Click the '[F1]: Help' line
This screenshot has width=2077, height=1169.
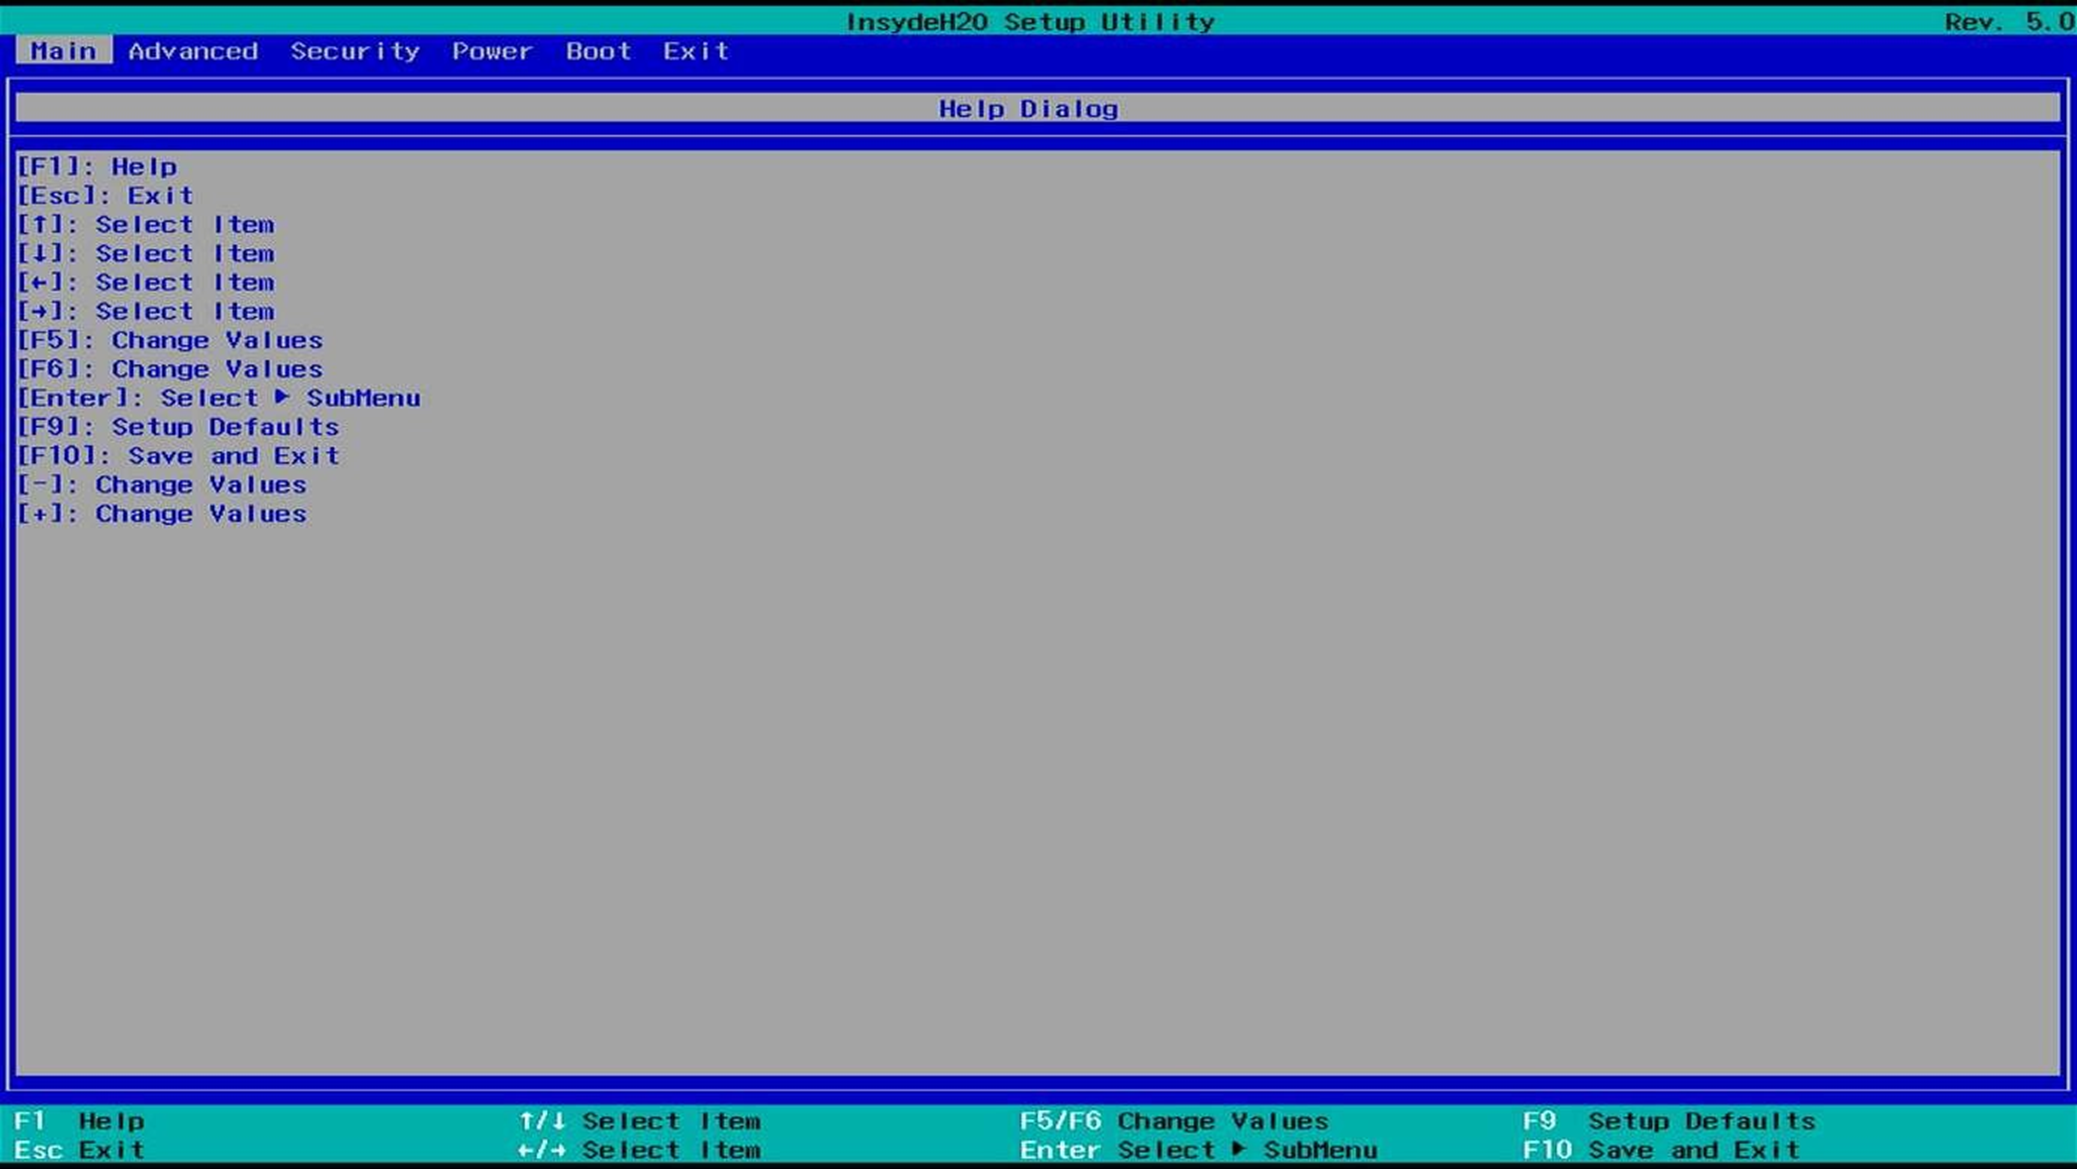click(97, 167)
